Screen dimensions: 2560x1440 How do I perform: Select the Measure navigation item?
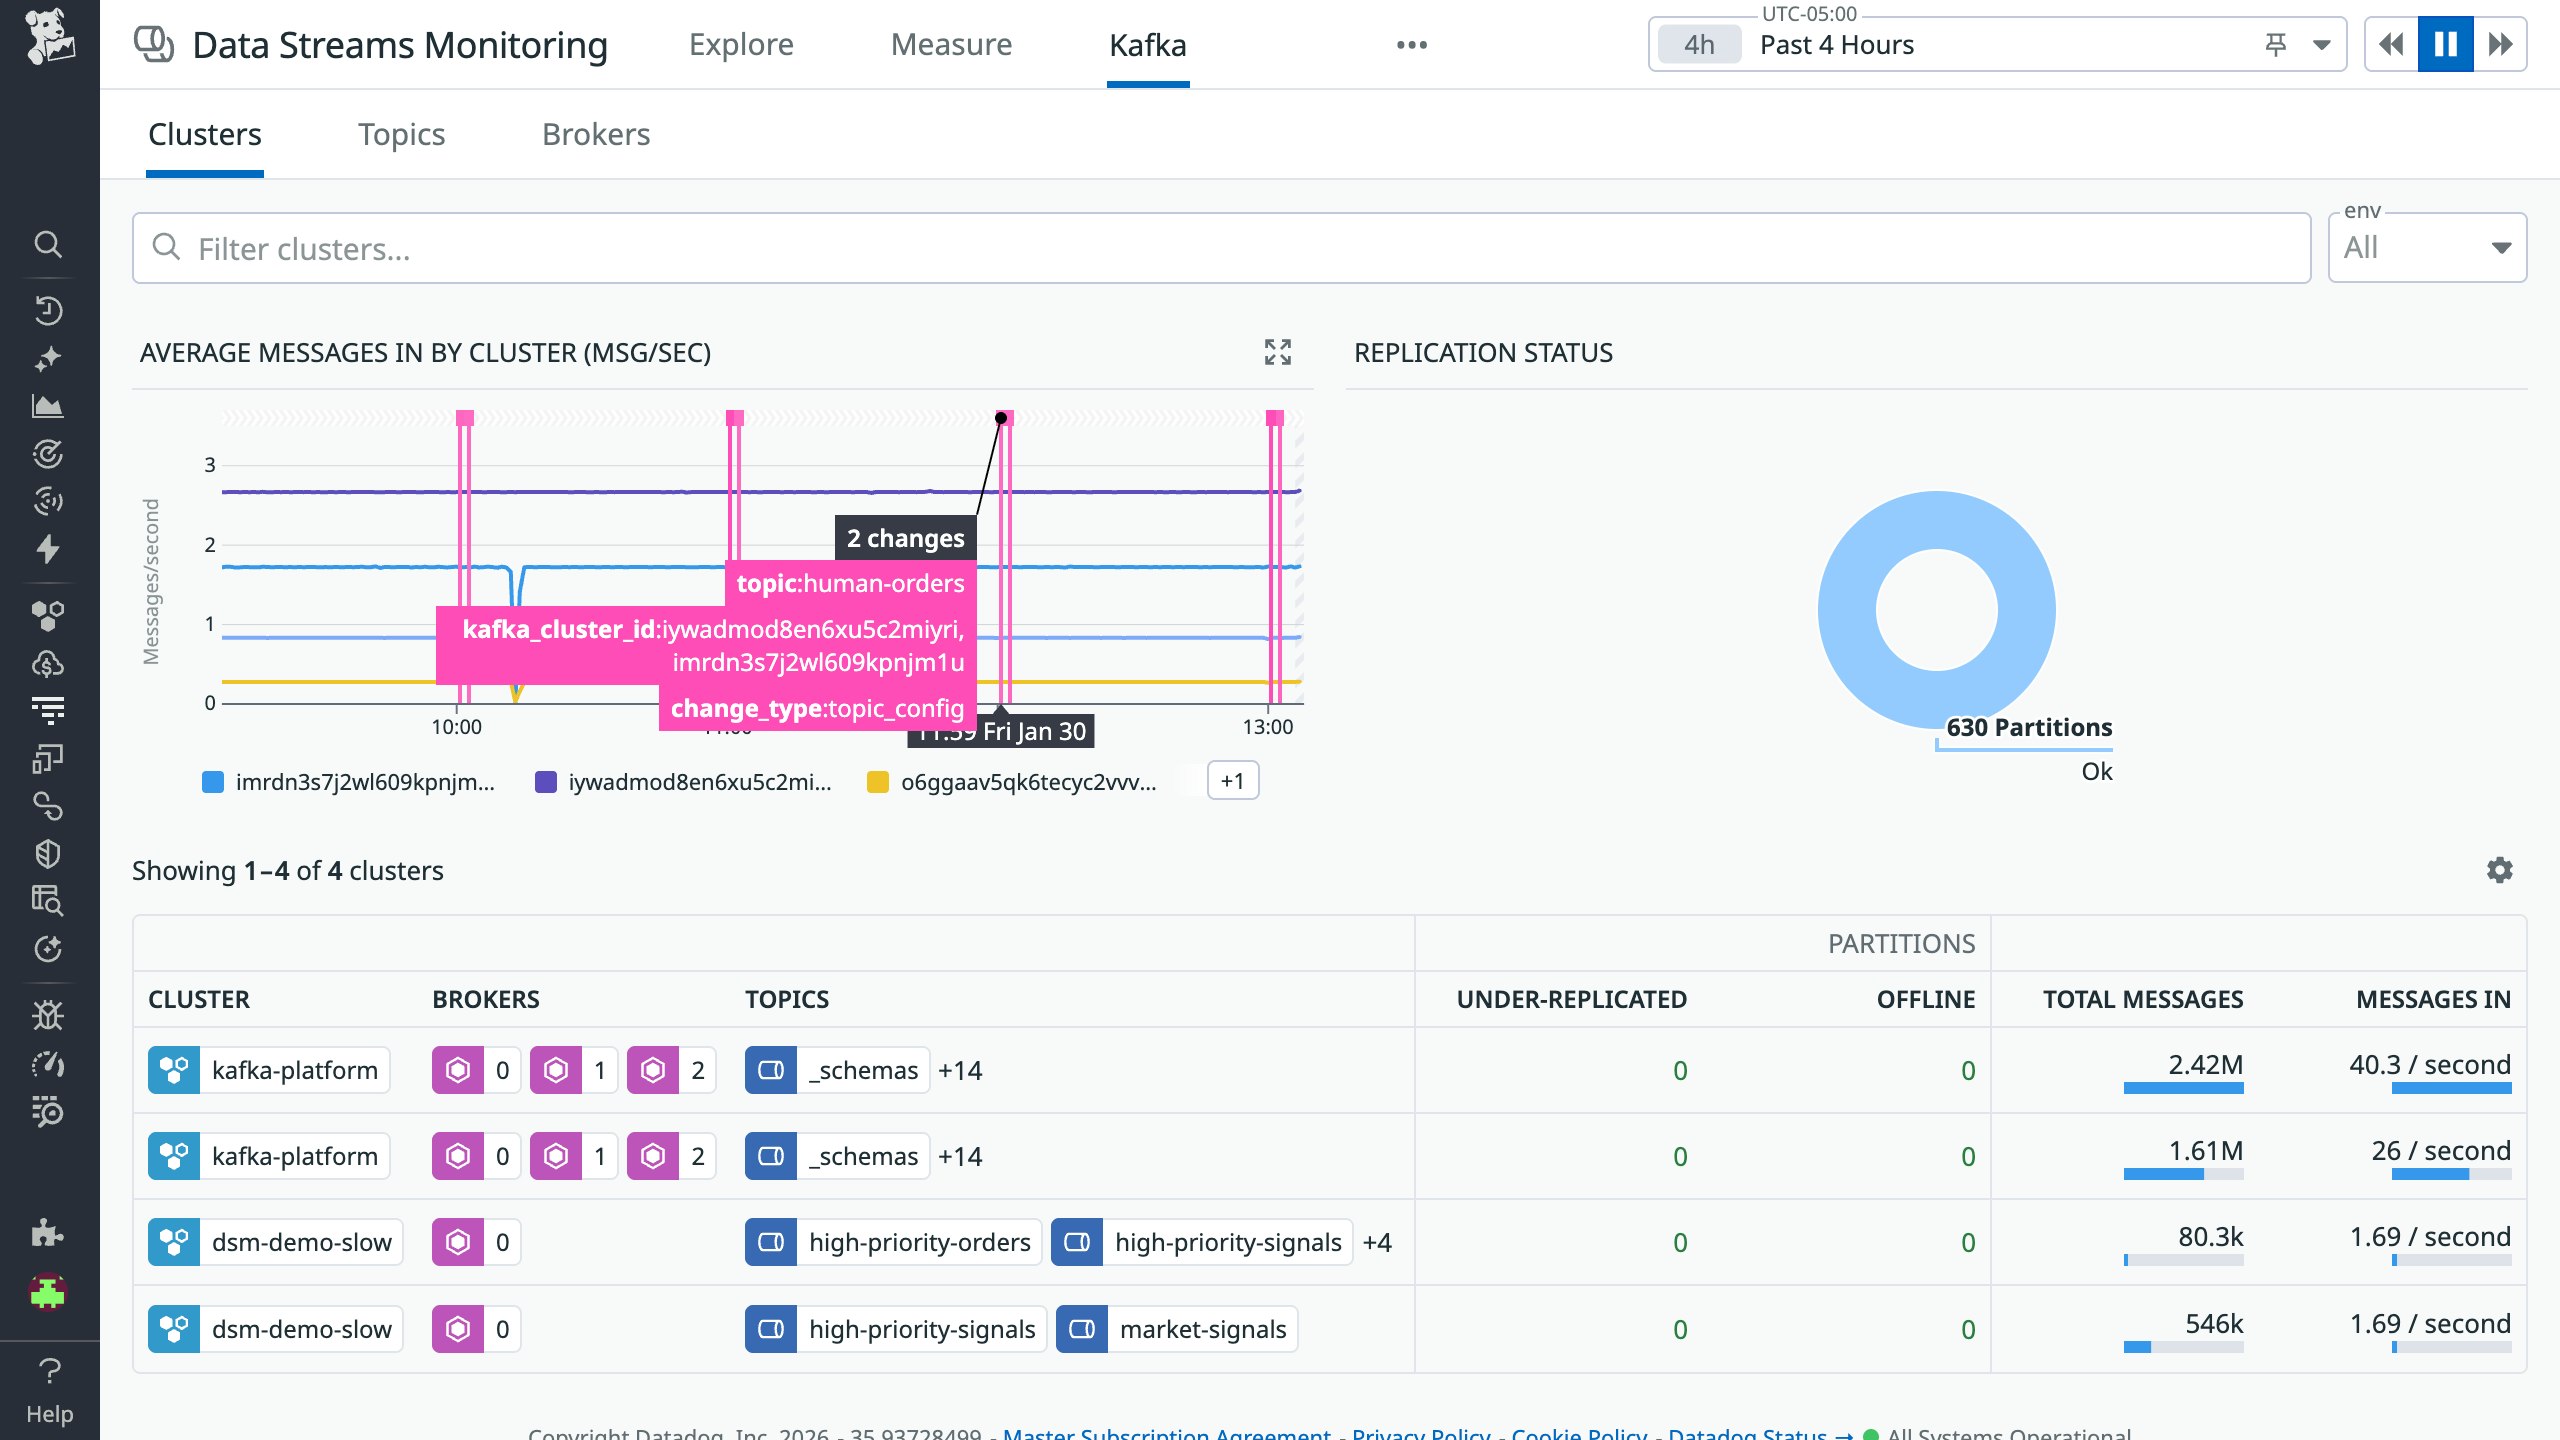(951, 44)
